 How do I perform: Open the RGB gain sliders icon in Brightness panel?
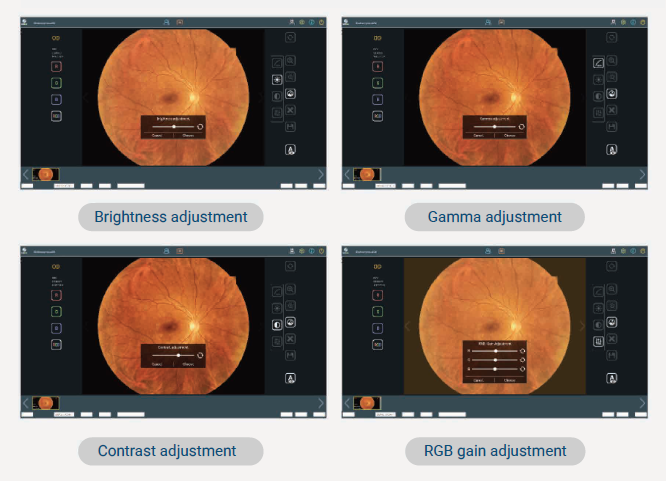(x=277, y=113)
